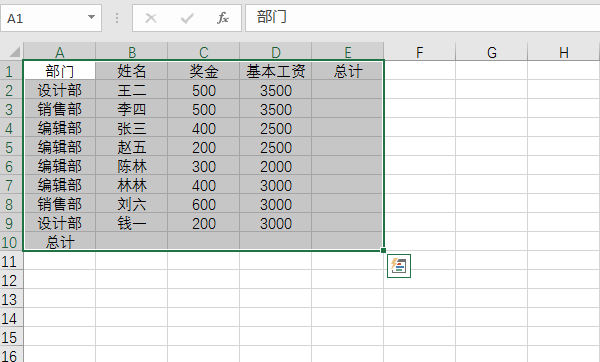Select column B header
Screen dimensions: 600x362
coord(131,51)
